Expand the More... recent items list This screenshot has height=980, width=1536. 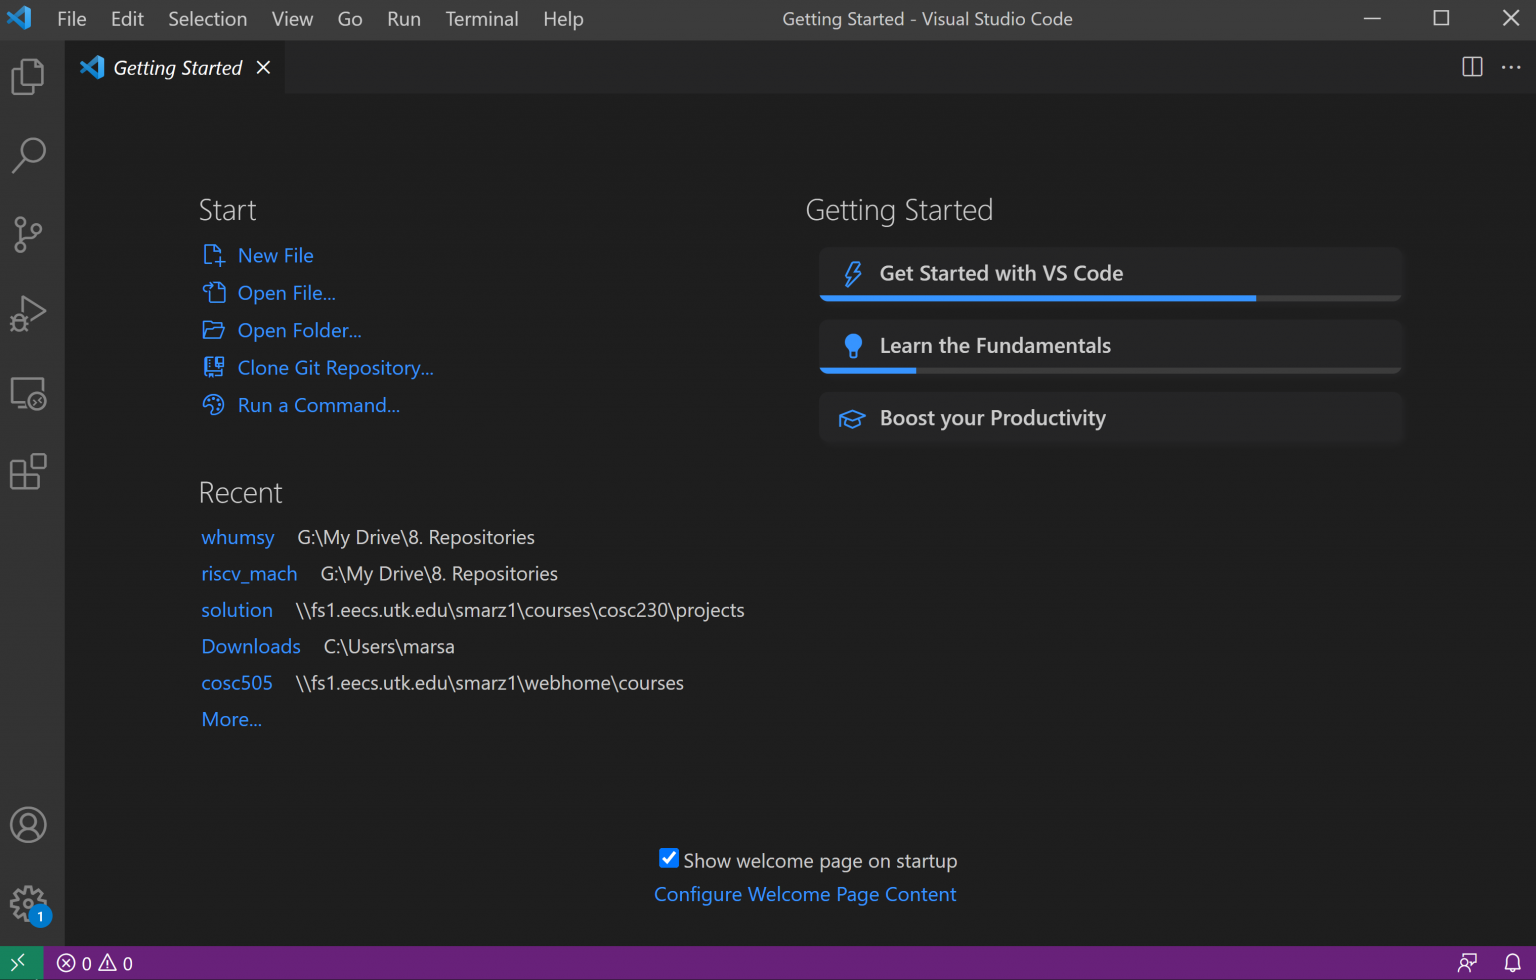231,720
